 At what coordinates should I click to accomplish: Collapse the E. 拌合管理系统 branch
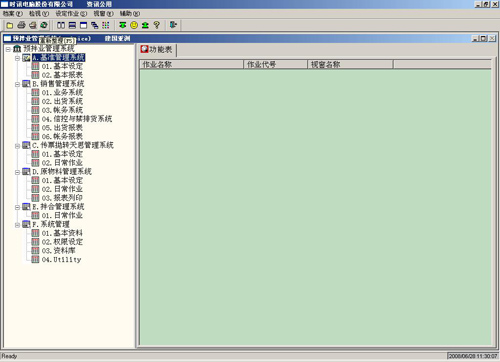(17, 207)
